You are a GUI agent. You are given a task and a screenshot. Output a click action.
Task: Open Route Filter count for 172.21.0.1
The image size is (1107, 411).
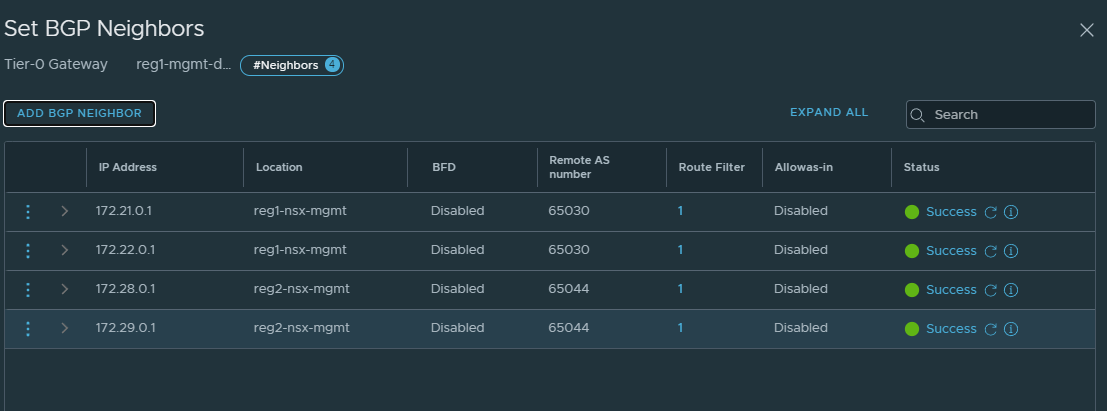[x=680, y=211]
